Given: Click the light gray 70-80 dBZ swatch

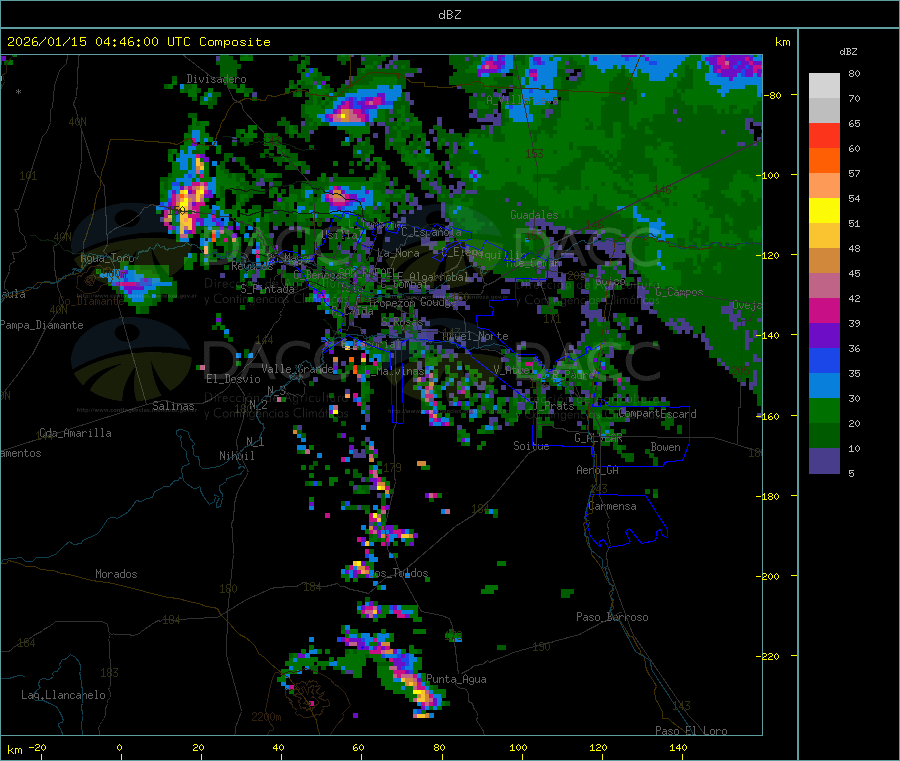Looking at the screenshot, I should 824,86.
